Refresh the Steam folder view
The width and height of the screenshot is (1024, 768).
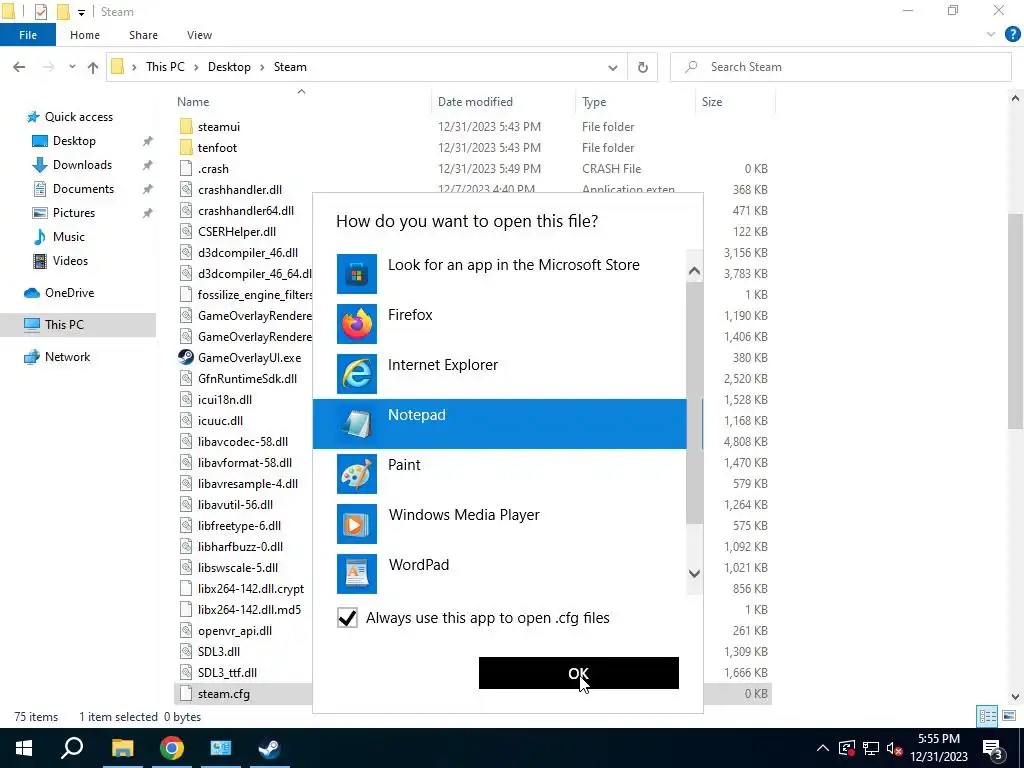click(643, 67)
